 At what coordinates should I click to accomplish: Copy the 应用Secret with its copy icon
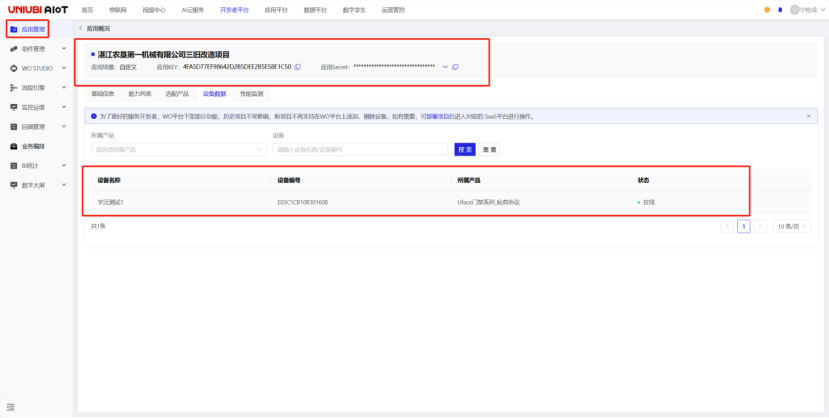[455, 67]
